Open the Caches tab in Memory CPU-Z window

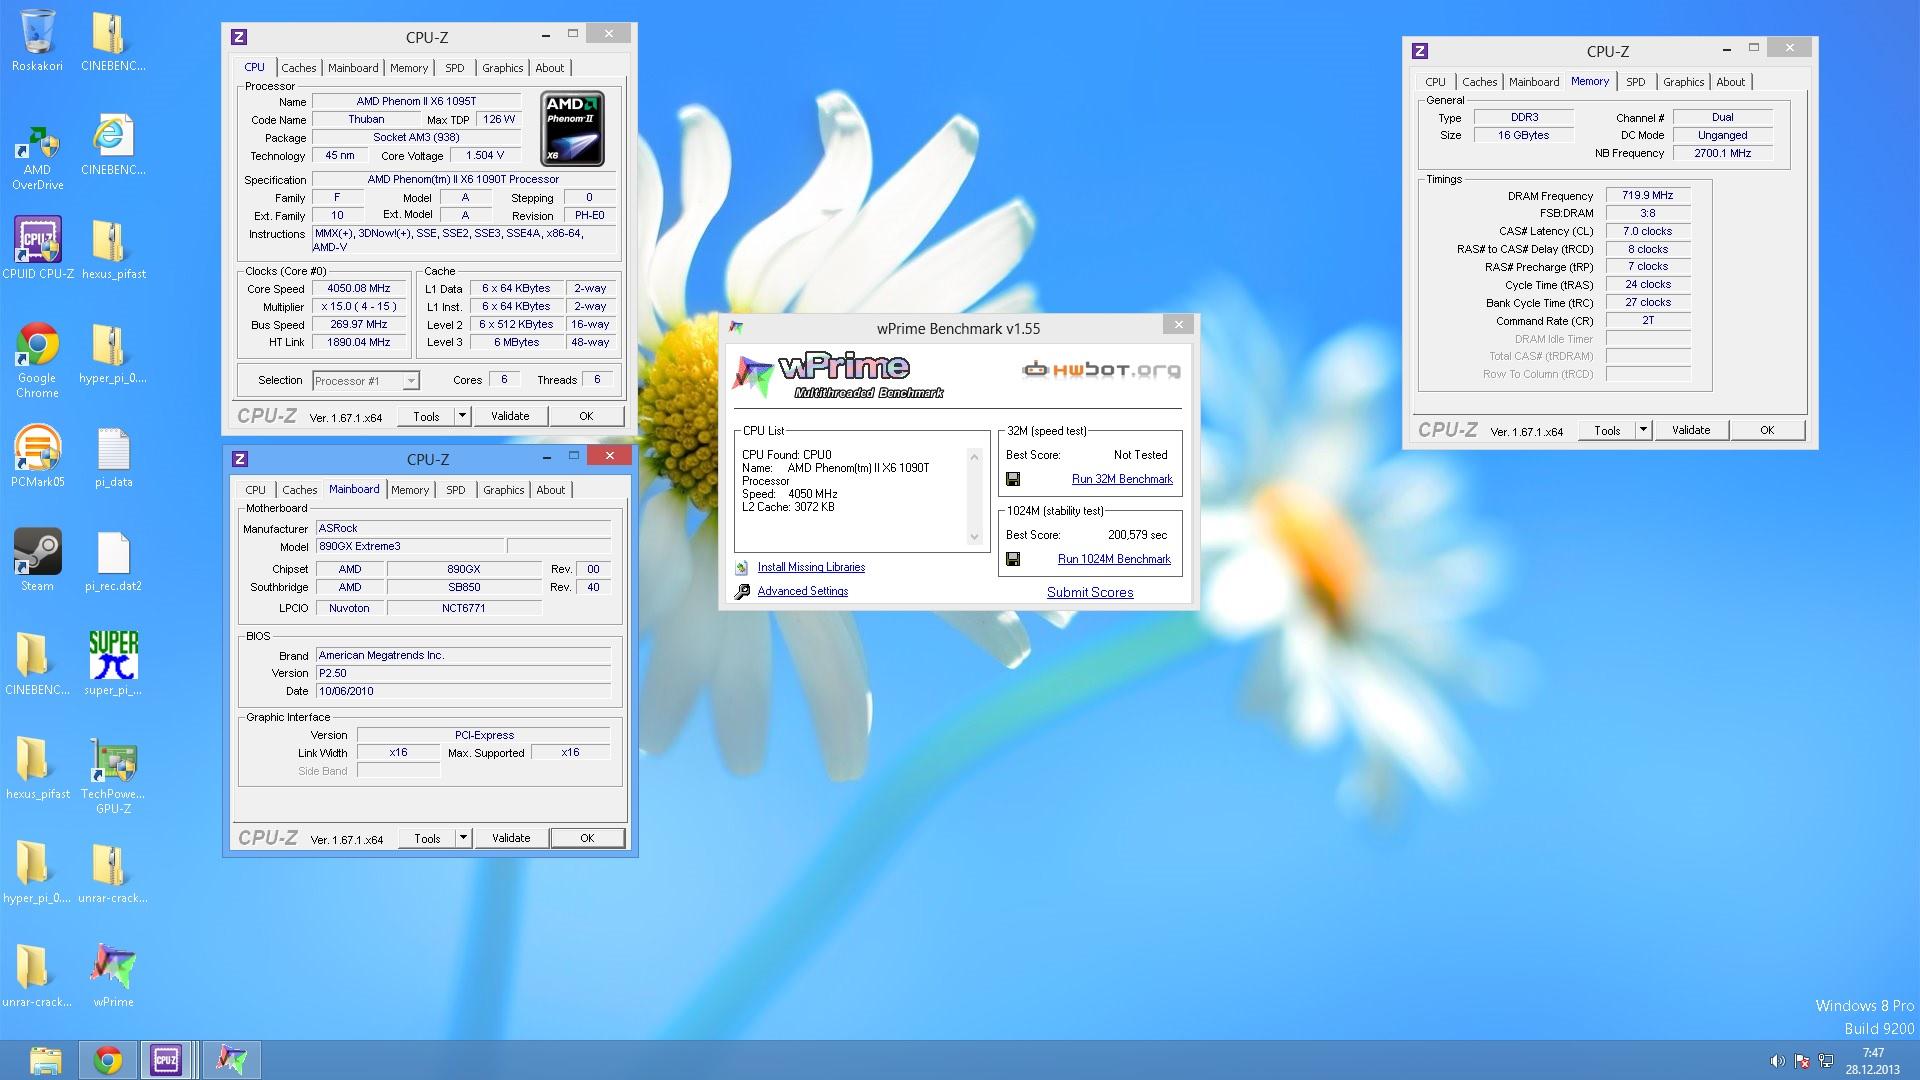click(x=1479, y=82)
